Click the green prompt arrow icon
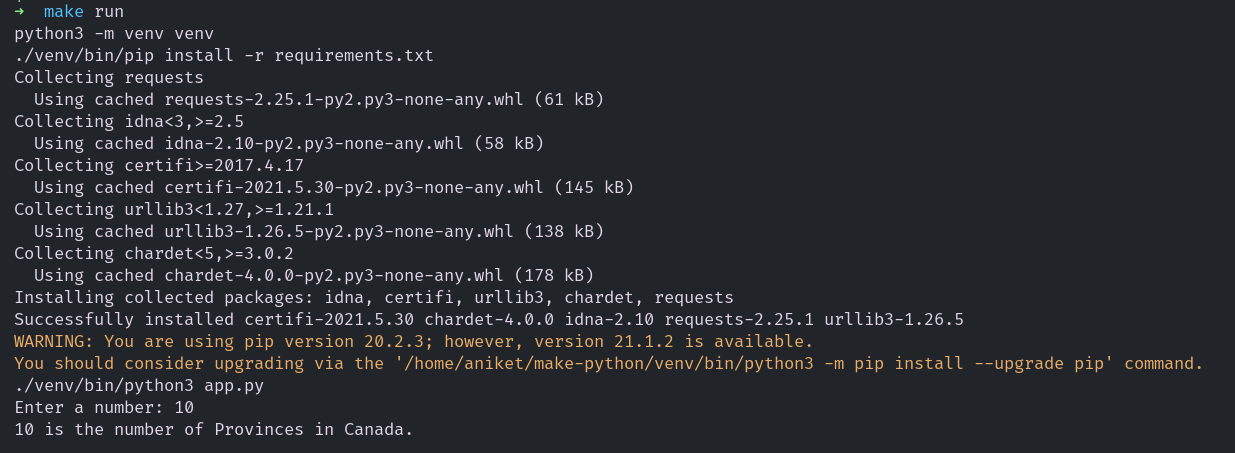The width and height of the screenshot is (1235, 453). [x=20, y=11]
